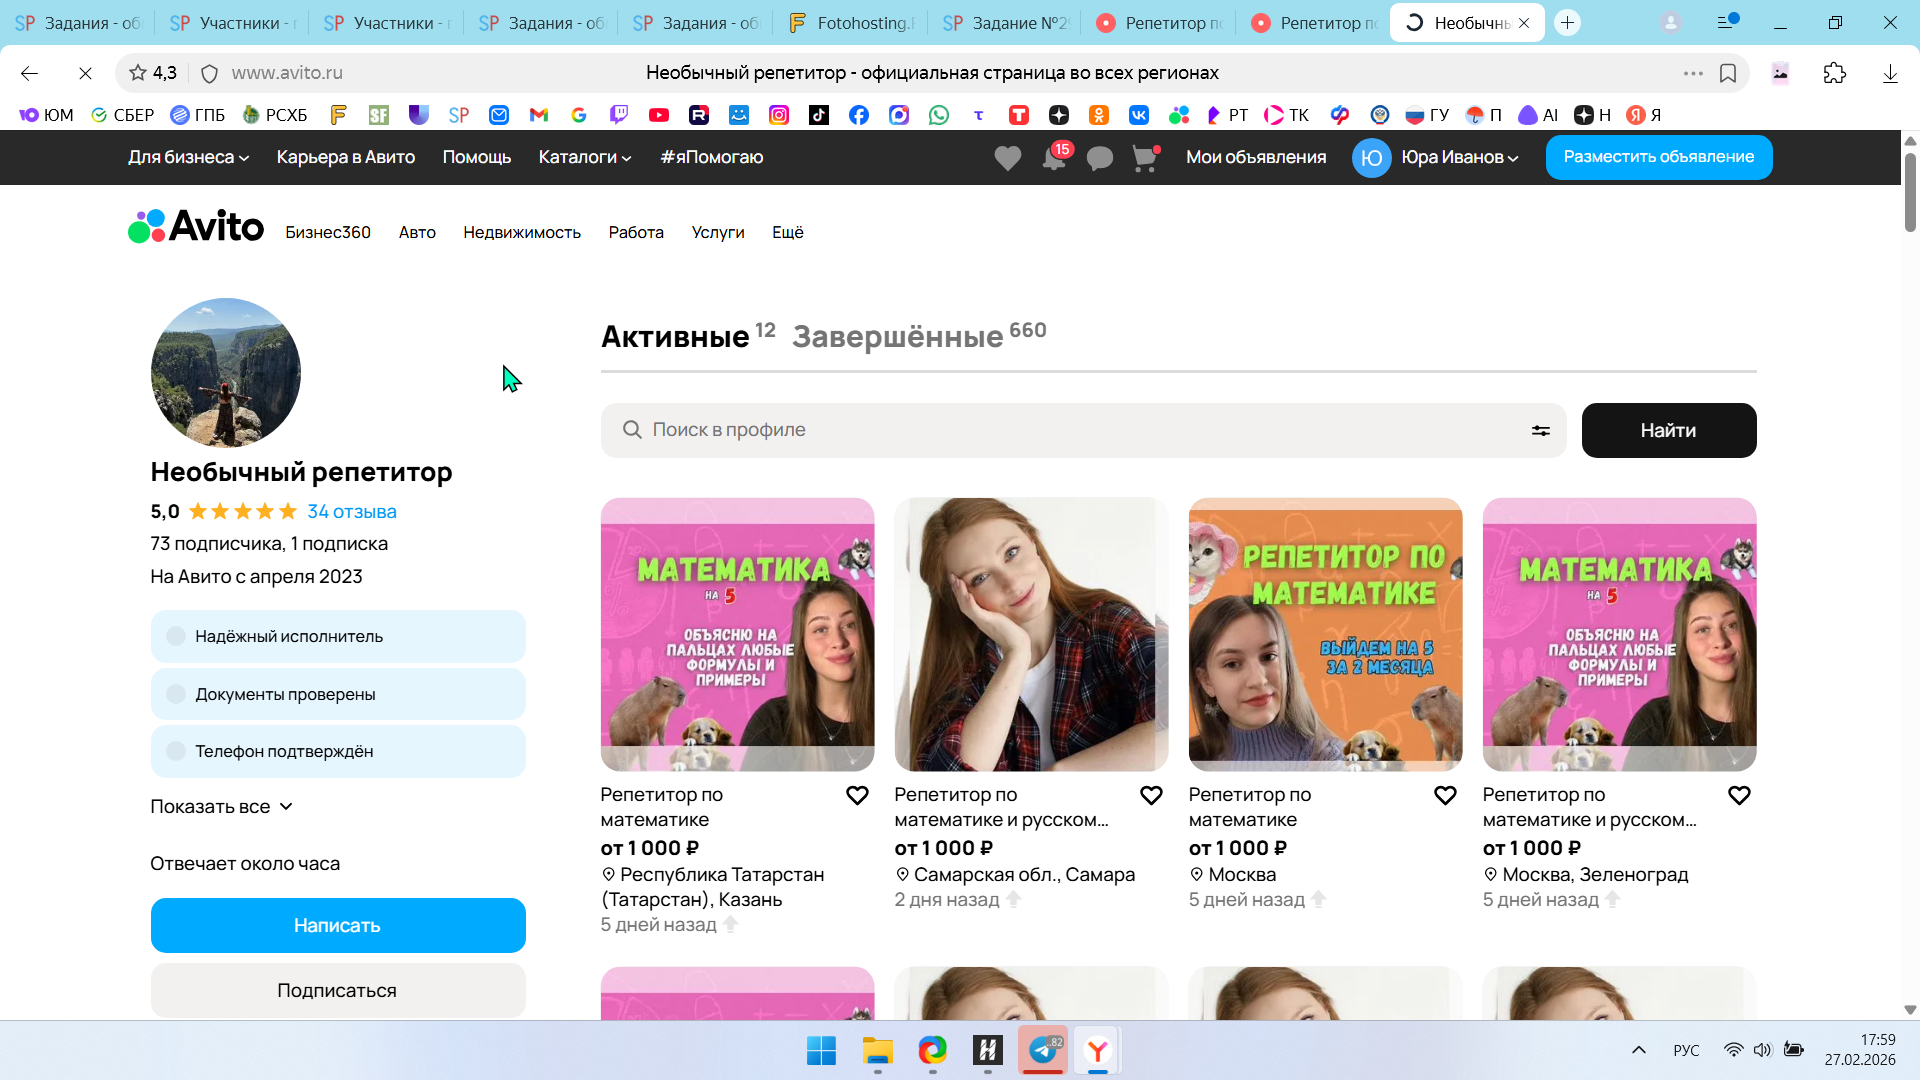Image resolution: width=1920 pixels, height=1080 pixels.
Task: Favorite the Kazan math tutor listing heart
Action: 857,795
